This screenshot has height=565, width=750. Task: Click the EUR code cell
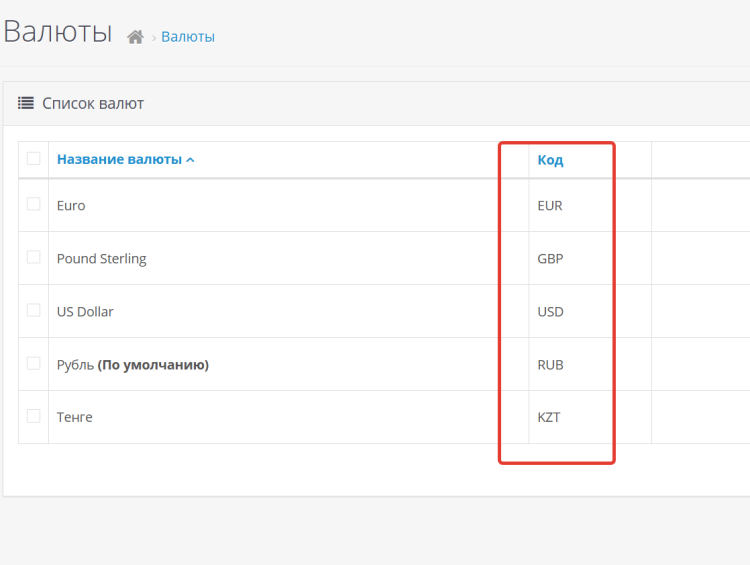click(x=550, y=205)
